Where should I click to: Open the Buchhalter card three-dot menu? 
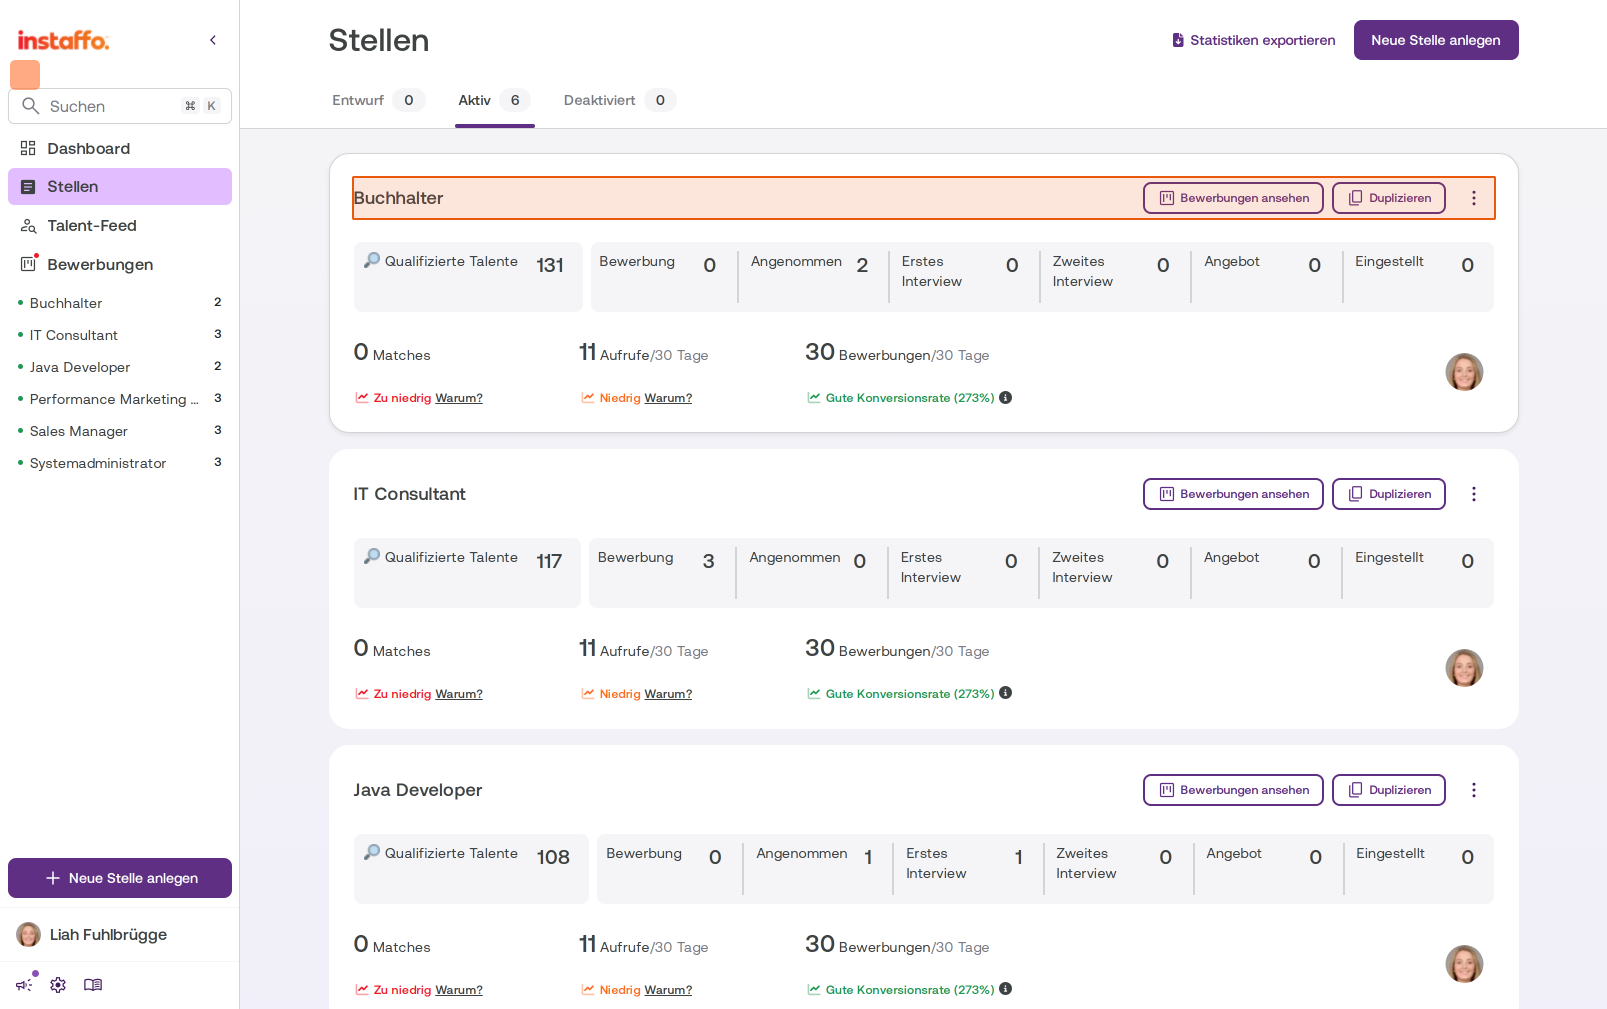(x=1473, y=198)
